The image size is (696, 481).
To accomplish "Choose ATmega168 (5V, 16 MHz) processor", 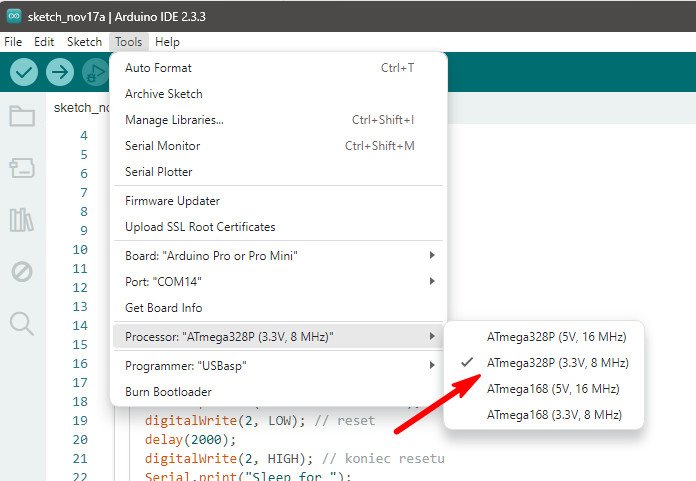I will click(x=552, y=388).
